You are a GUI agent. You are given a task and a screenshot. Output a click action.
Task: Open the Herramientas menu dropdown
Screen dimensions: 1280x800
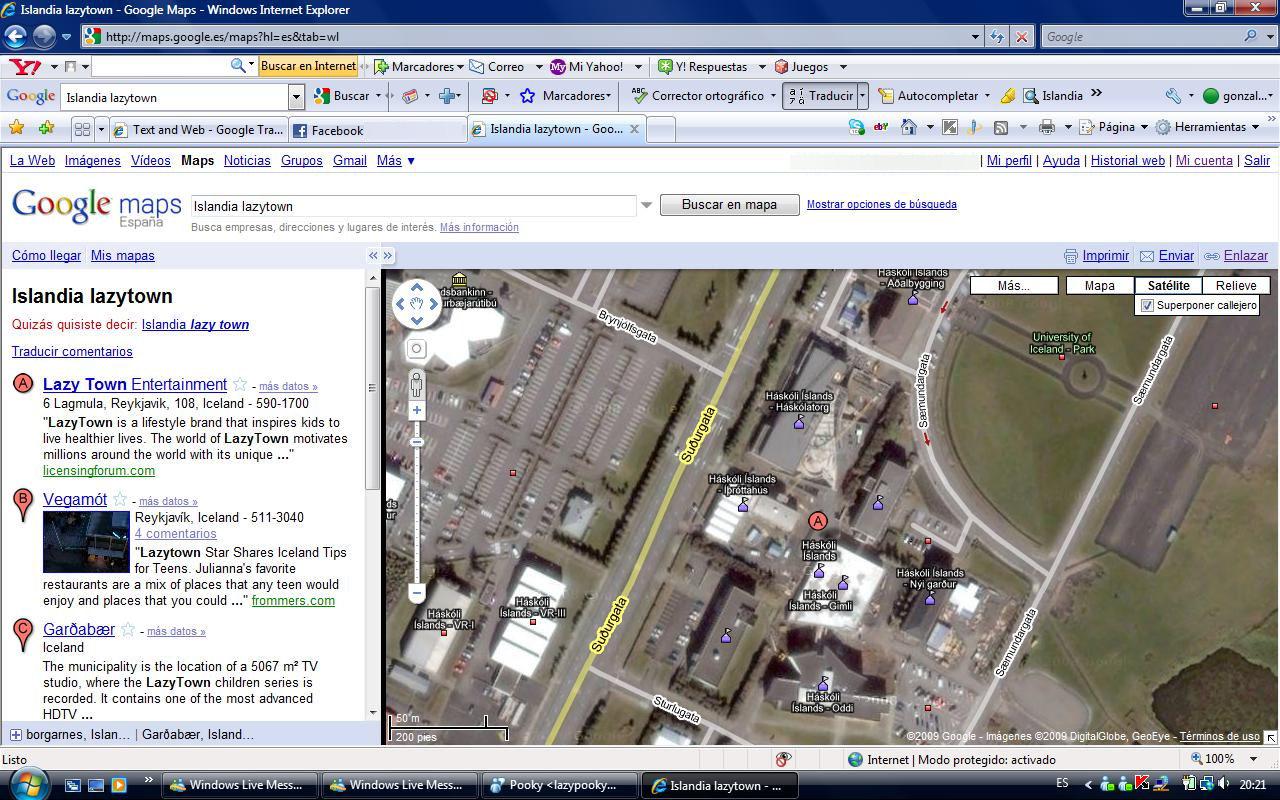1208,127
